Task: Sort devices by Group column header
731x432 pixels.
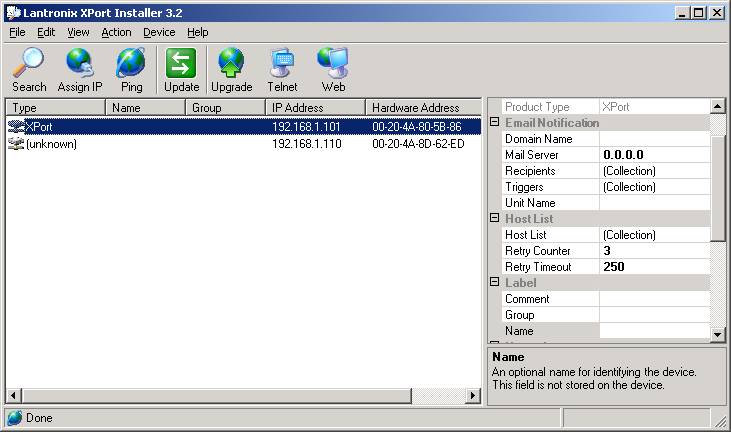Action: pyautogui.click(x=226, y=108)
